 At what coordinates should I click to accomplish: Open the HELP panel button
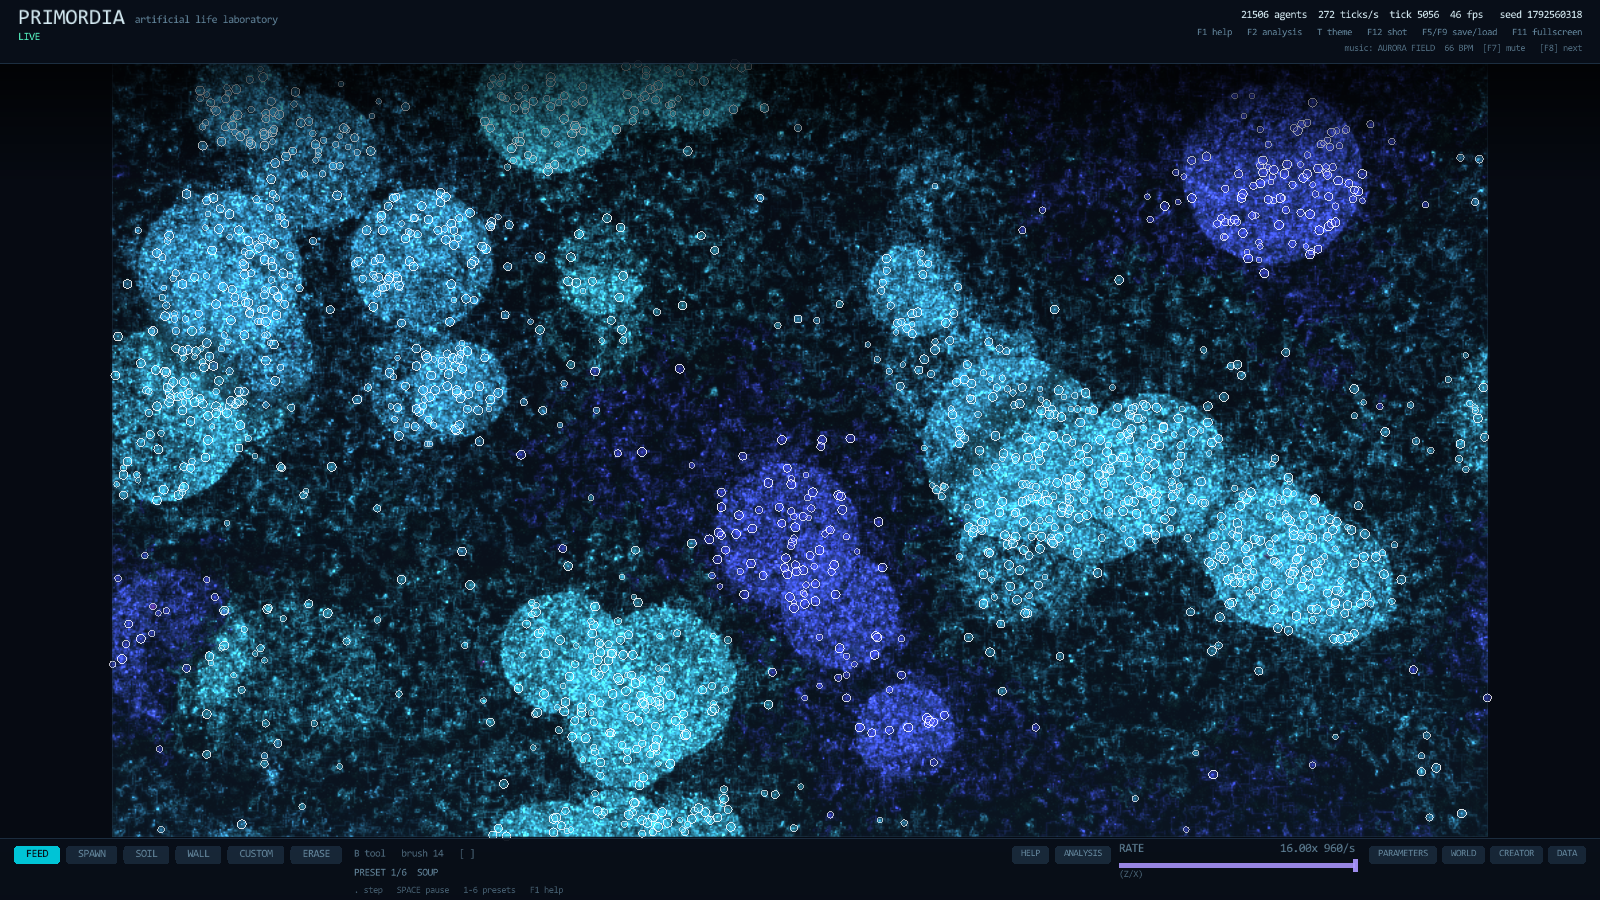pos(1030,854)
